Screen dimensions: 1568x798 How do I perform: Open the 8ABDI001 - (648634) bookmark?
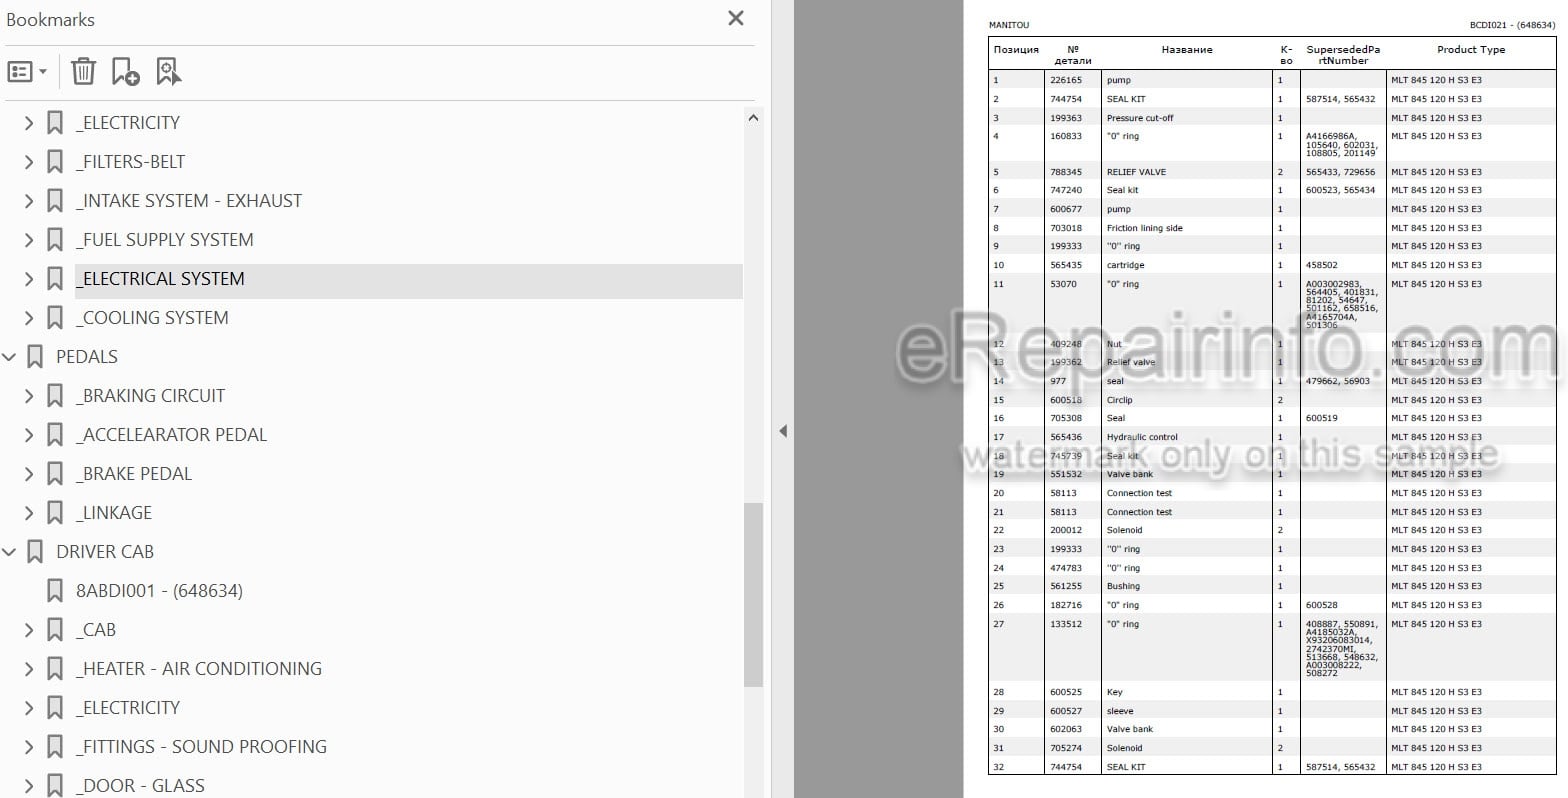click(x=159, y=591)
